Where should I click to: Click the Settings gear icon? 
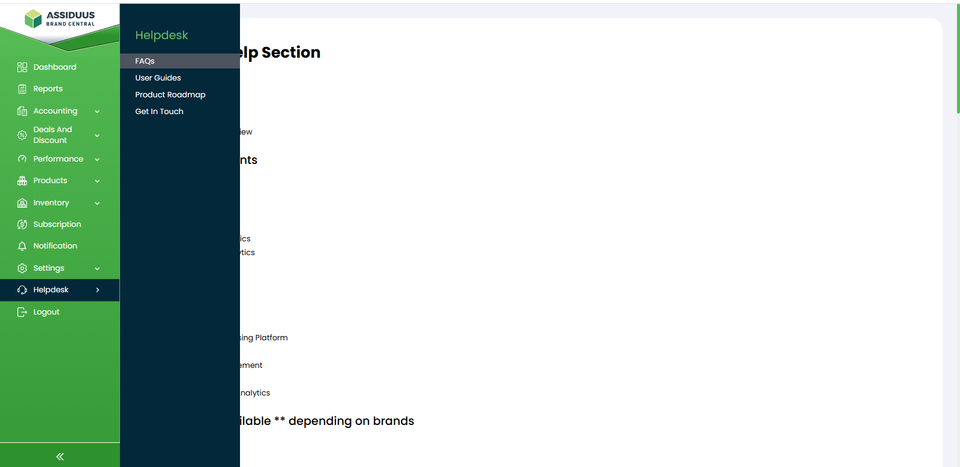pyautogui.click(x=22, y=268)
